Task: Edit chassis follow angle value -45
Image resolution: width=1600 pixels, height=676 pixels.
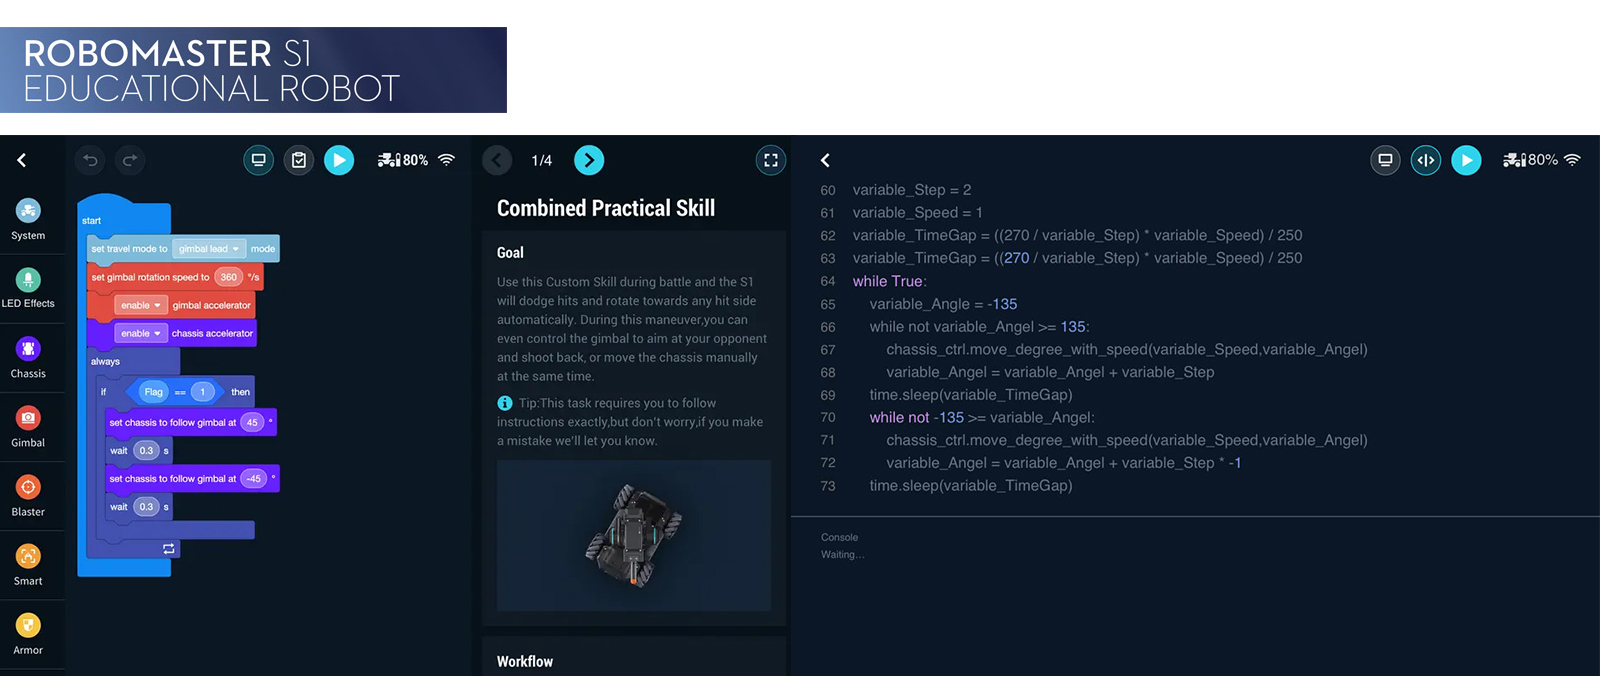Action: [x=254, y=478]
